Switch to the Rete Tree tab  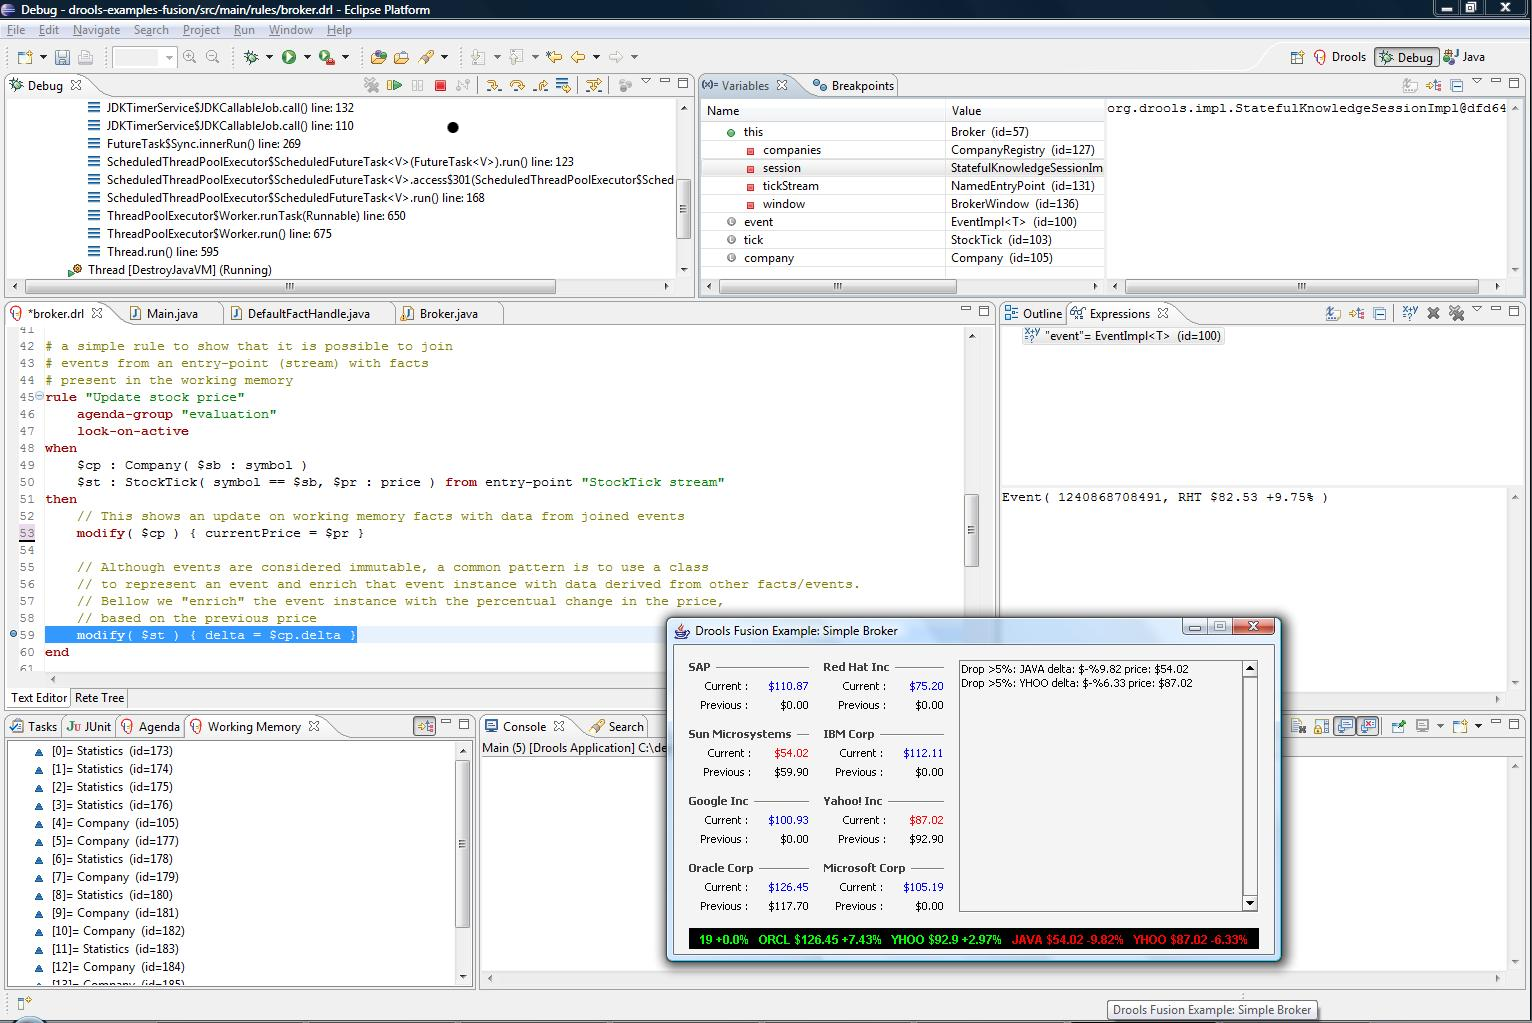click(x=99, y=698)
